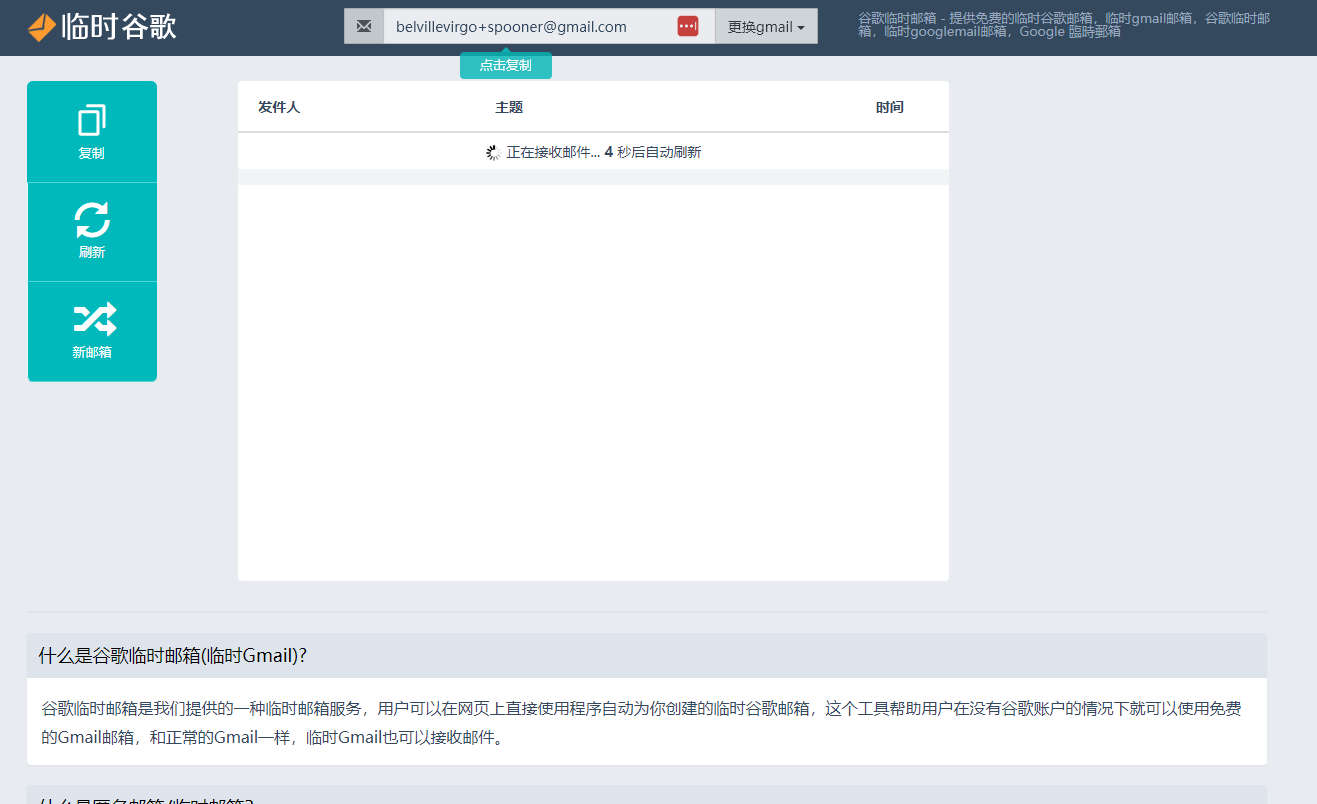Click the envelope icon beside the email field
Screen dimensions: 1317x804
tap(364, 26)
